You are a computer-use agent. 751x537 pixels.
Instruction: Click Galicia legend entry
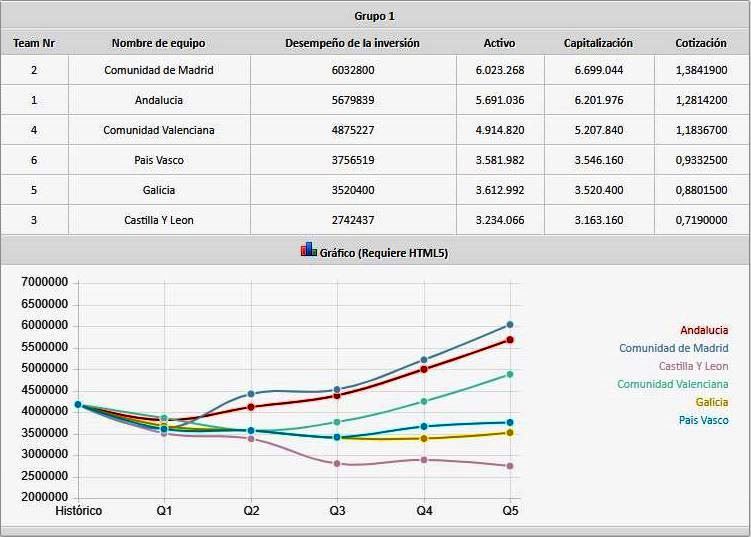712,402
